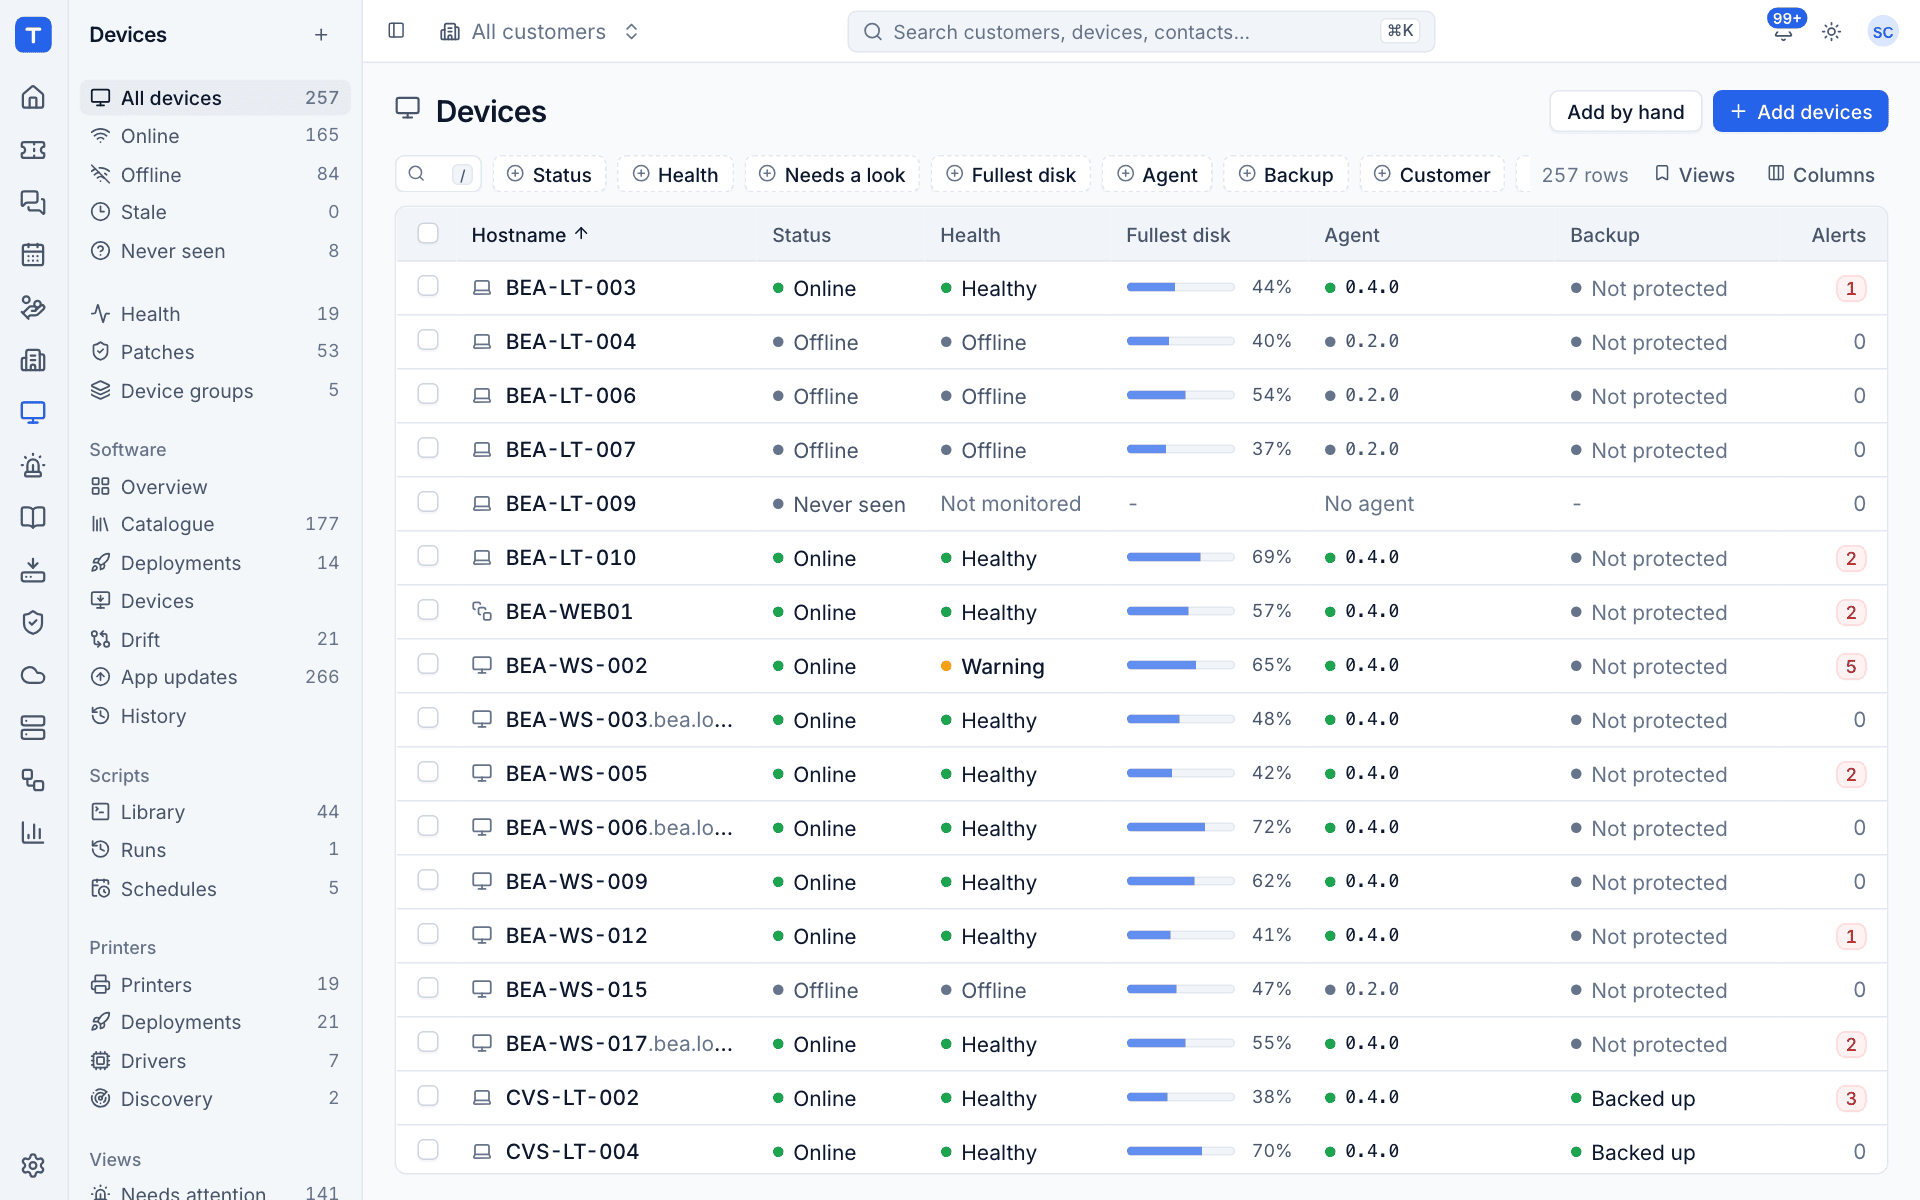Open the home icon in left rail
Viewport: 1920px width, 1200px height.
33,97
